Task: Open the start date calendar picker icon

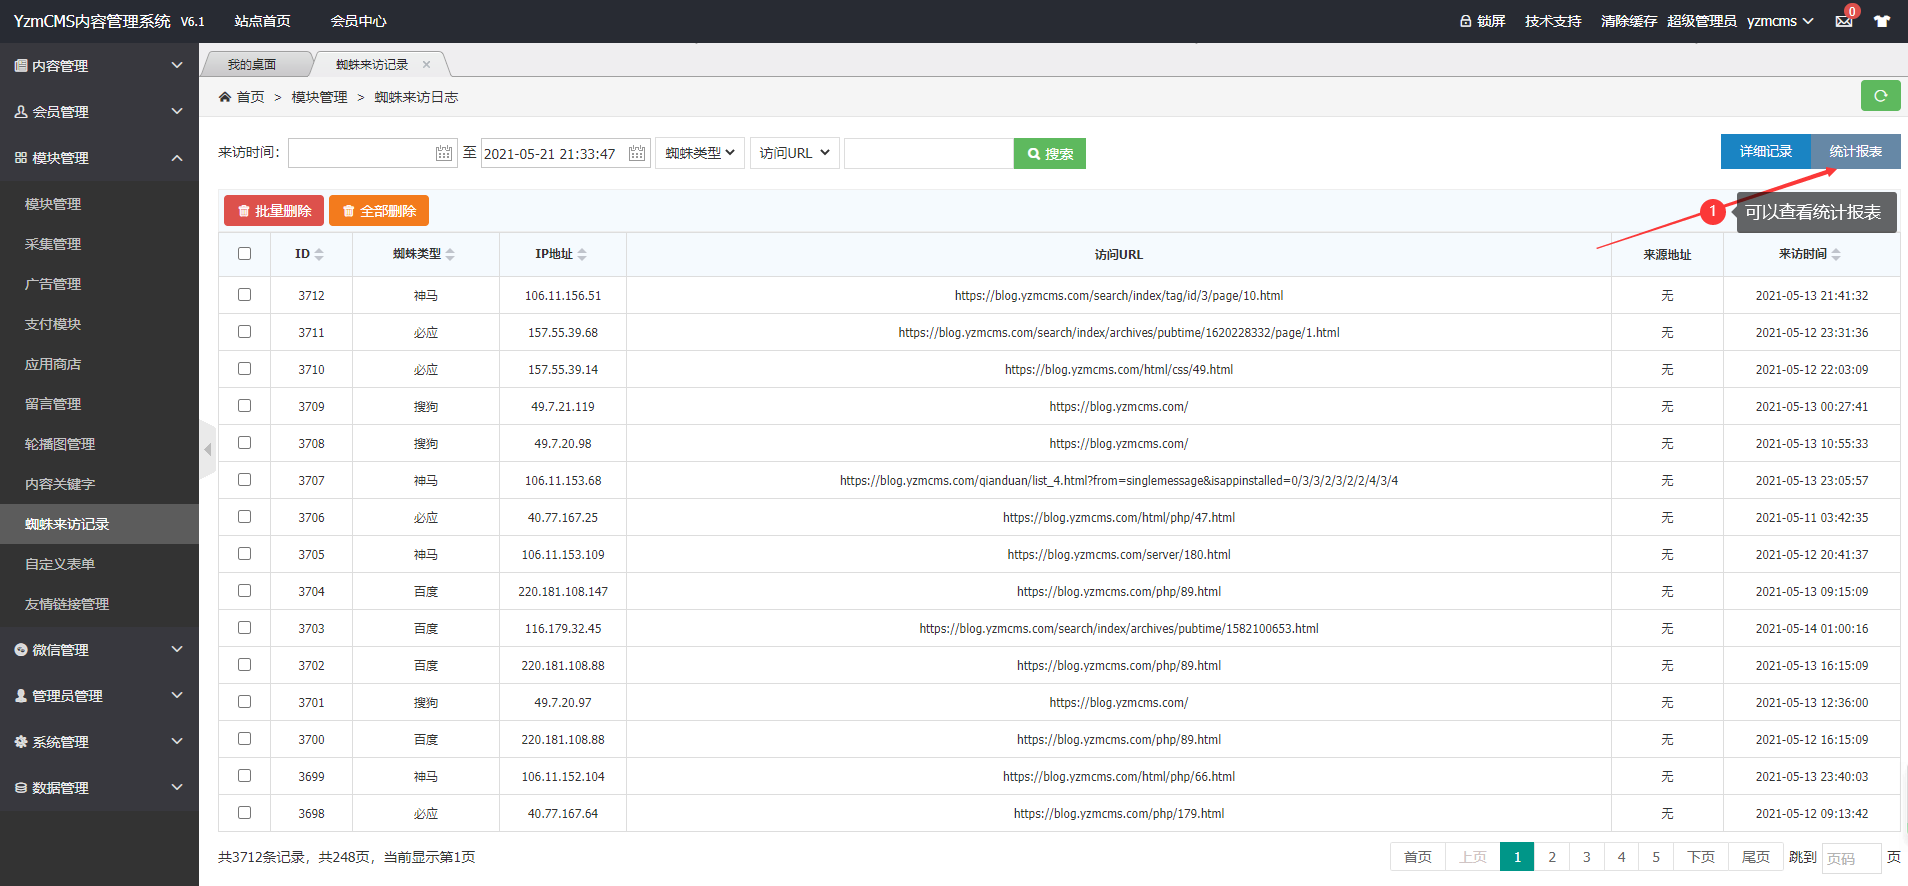Action: coord(444,153)
